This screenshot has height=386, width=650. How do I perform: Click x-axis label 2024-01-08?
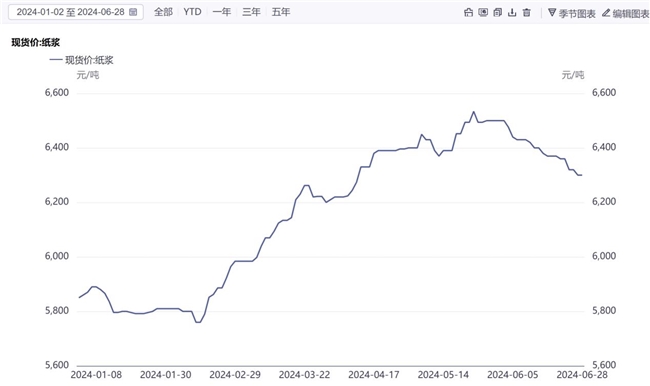click(96, 375)
